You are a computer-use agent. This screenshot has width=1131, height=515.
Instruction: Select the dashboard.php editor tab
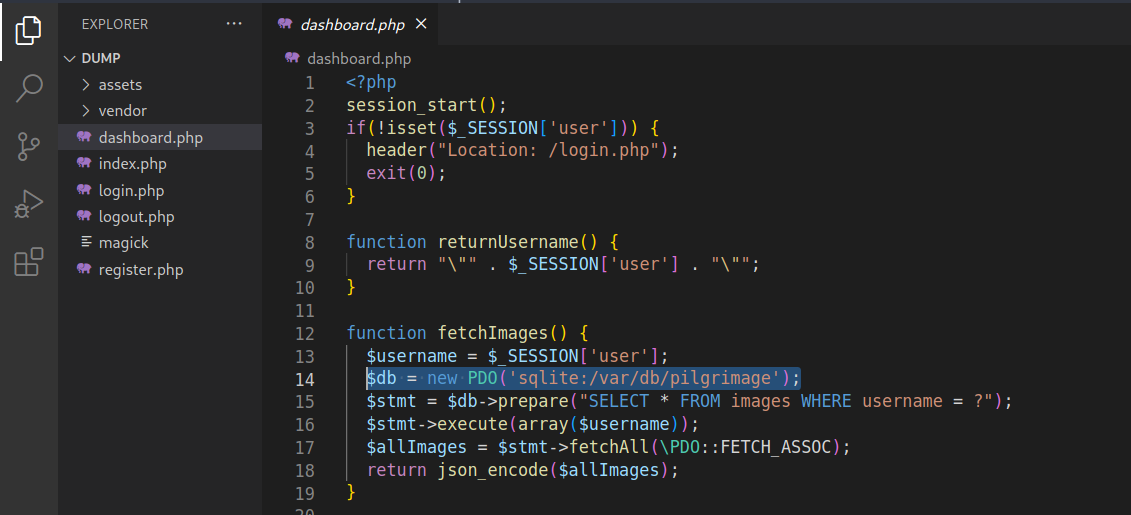click(x=350, y=25)
